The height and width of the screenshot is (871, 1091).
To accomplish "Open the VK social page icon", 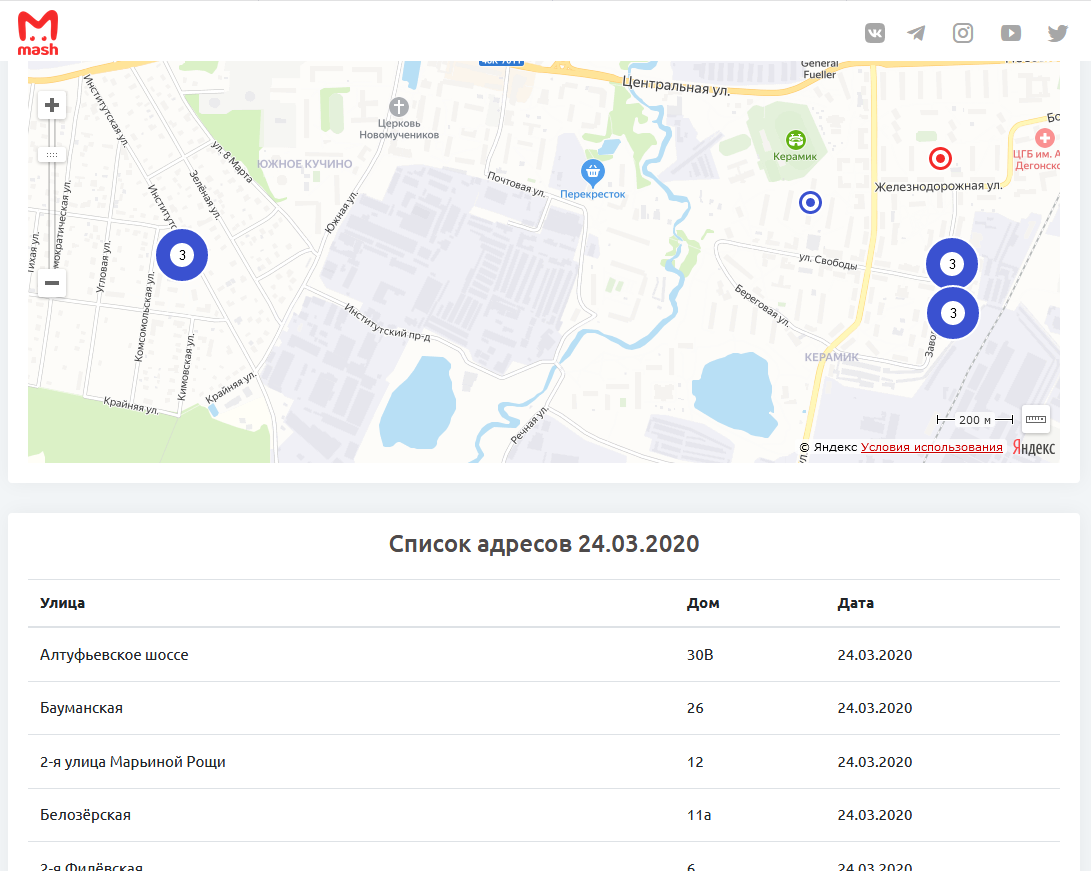I will point(875,33).
